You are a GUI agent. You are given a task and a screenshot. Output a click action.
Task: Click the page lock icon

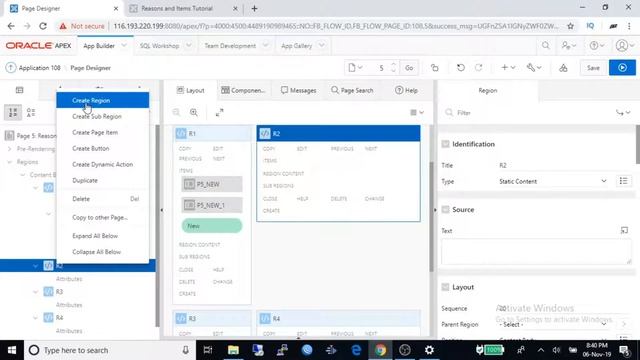(434, 68)
